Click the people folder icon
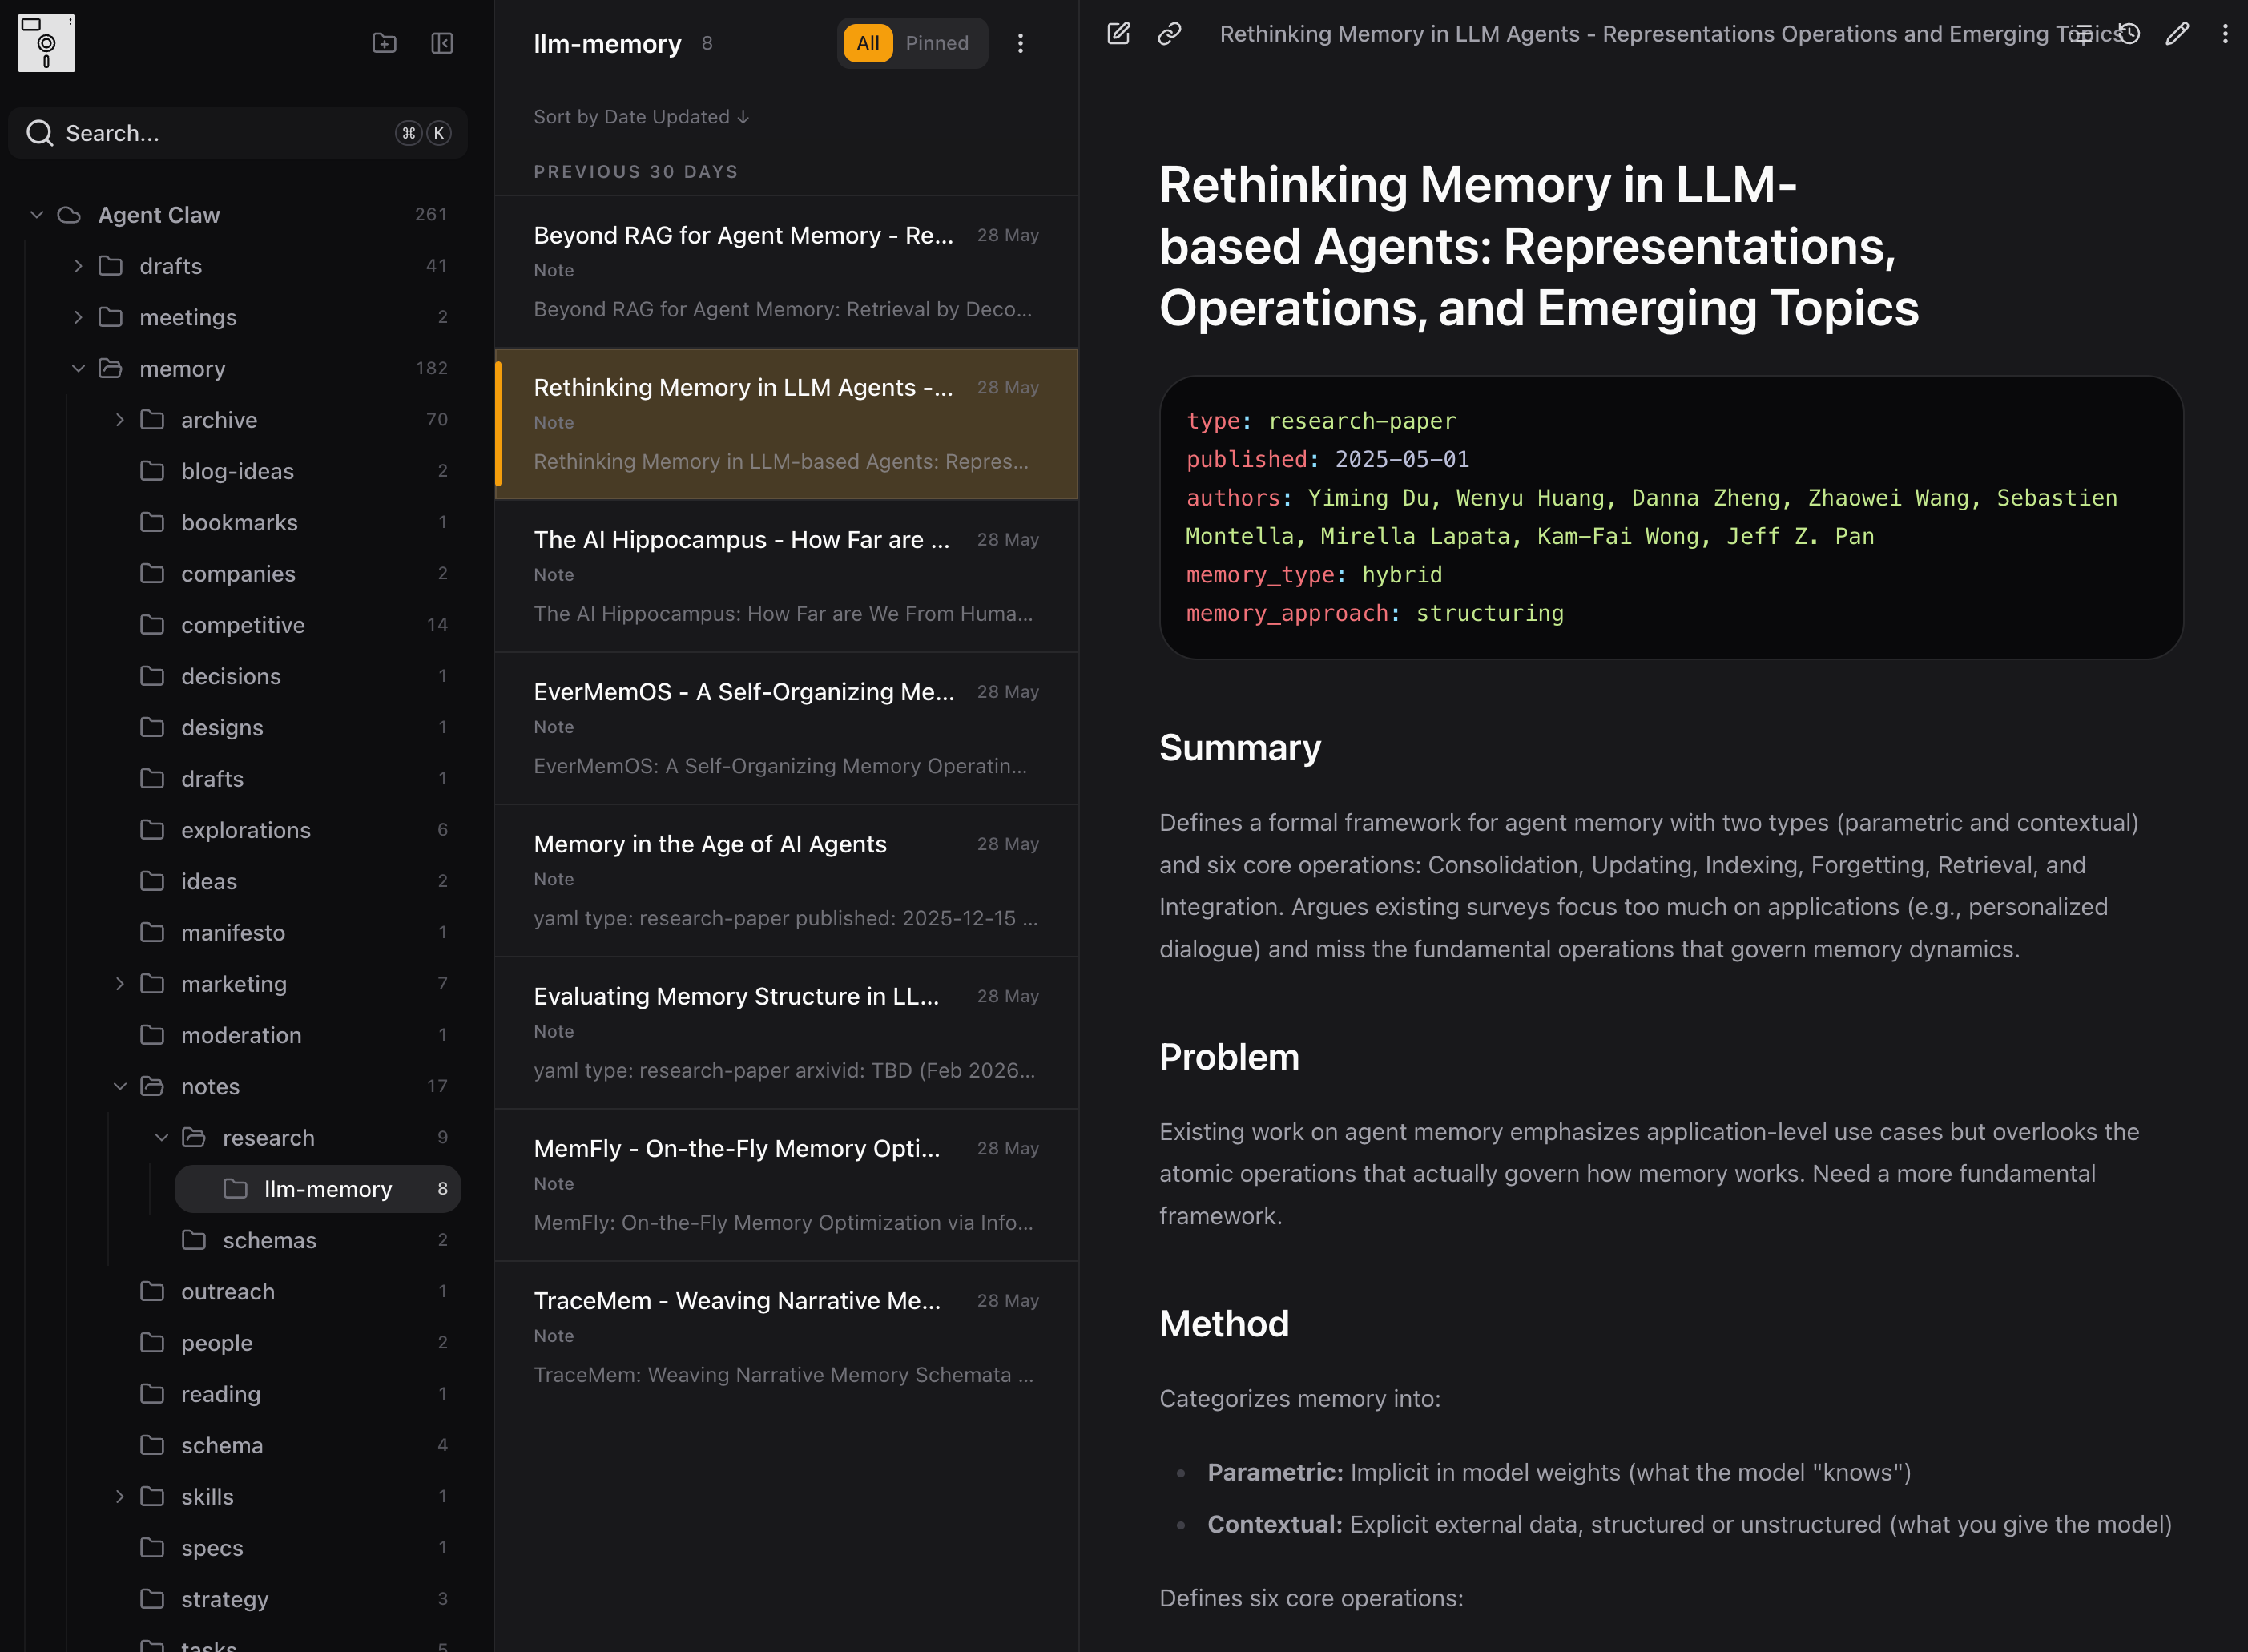The height and width of the screenshot is (1652, 2248). coord(152,1342)
